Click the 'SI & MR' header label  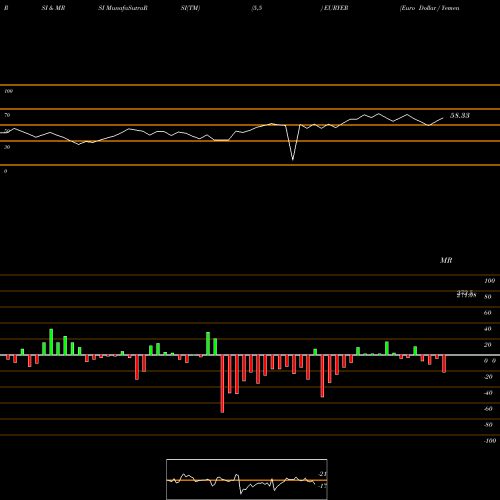pos(53,8)
